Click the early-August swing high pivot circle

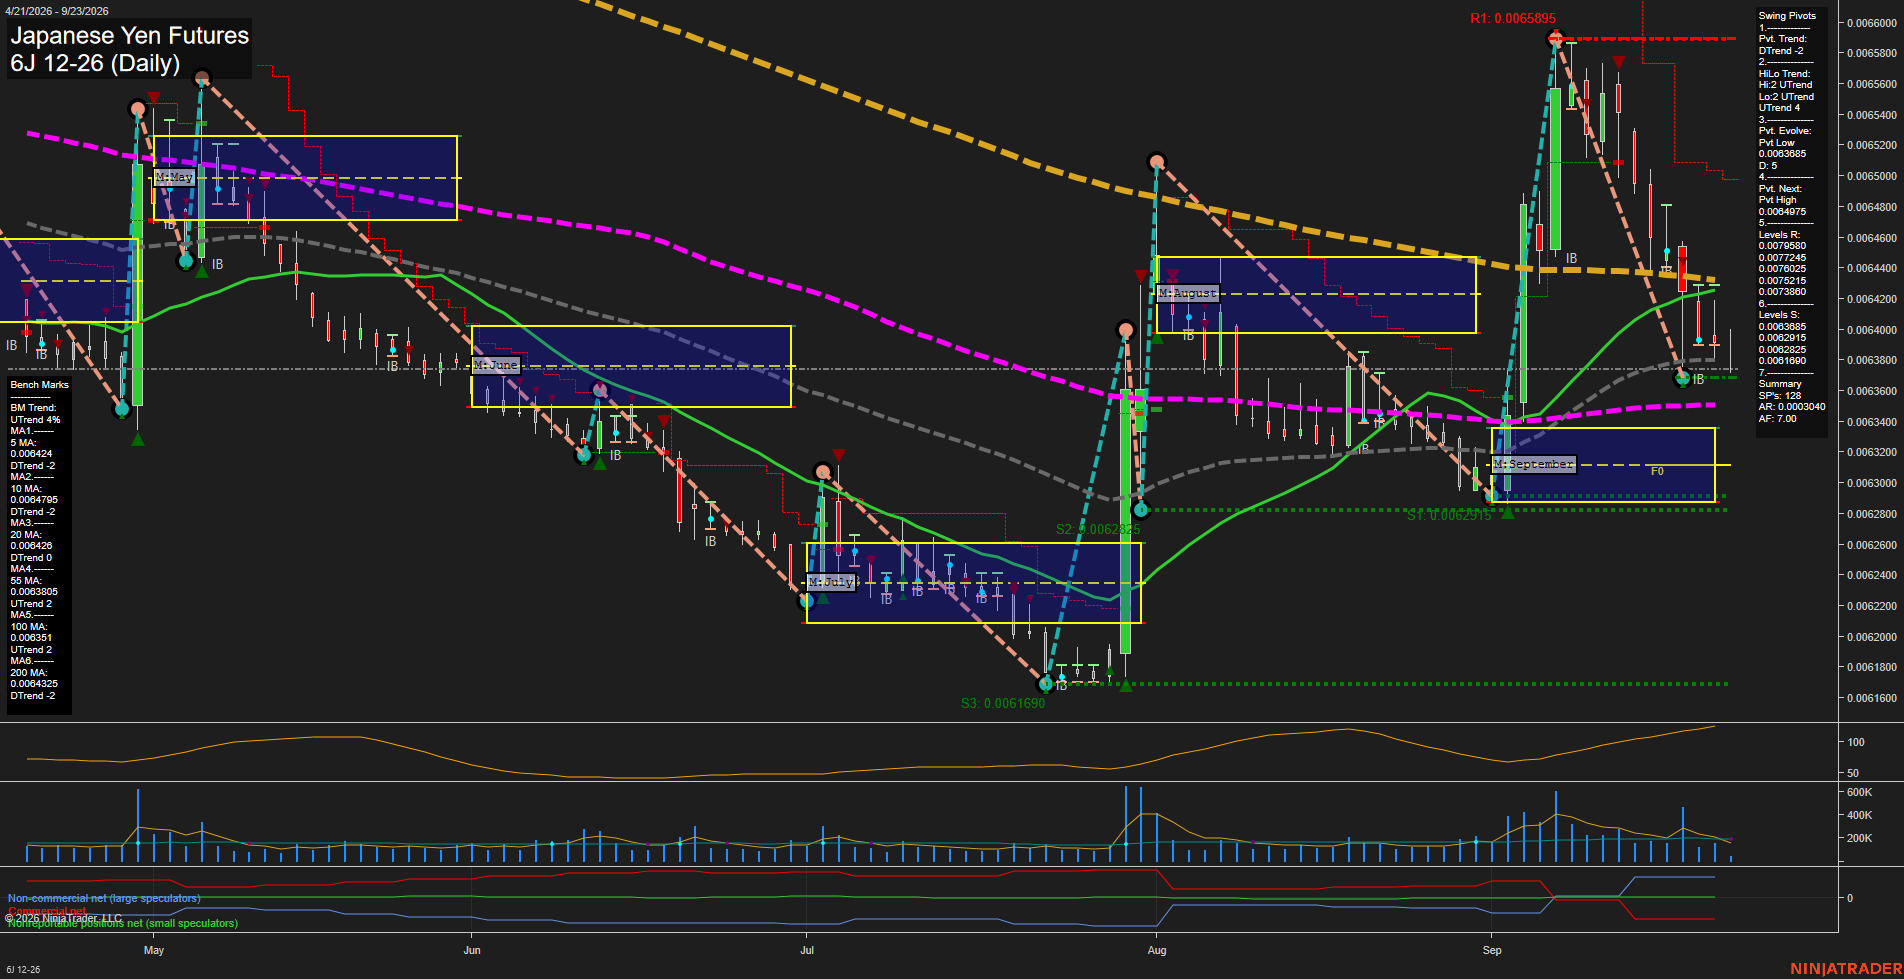pos(1157,161)
